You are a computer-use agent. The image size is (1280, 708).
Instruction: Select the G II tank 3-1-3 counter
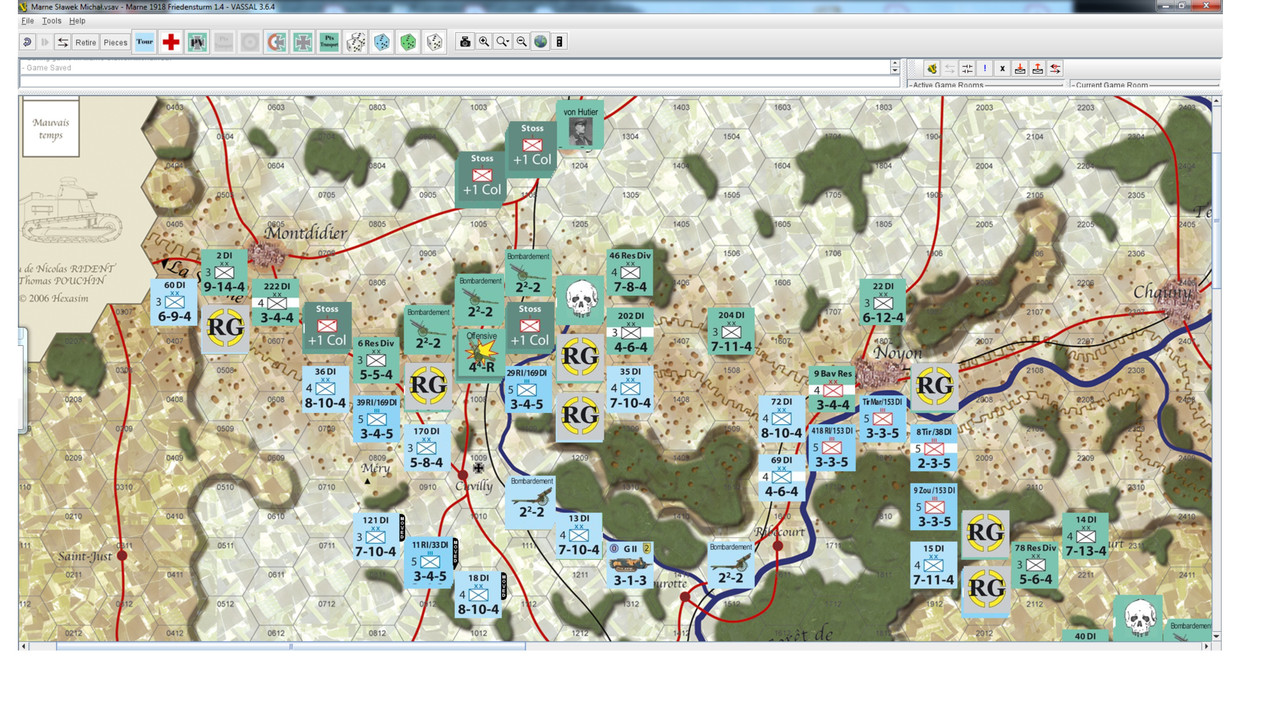point(630,565)
